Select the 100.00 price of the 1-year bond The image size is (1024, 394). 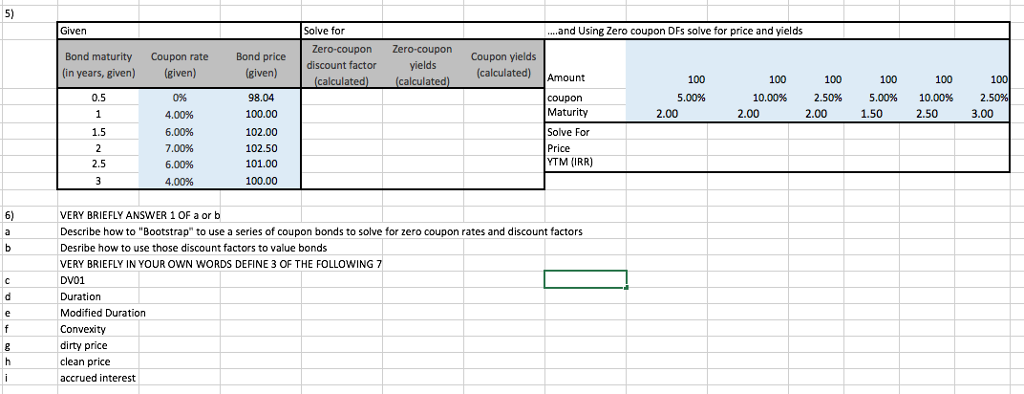261,114
